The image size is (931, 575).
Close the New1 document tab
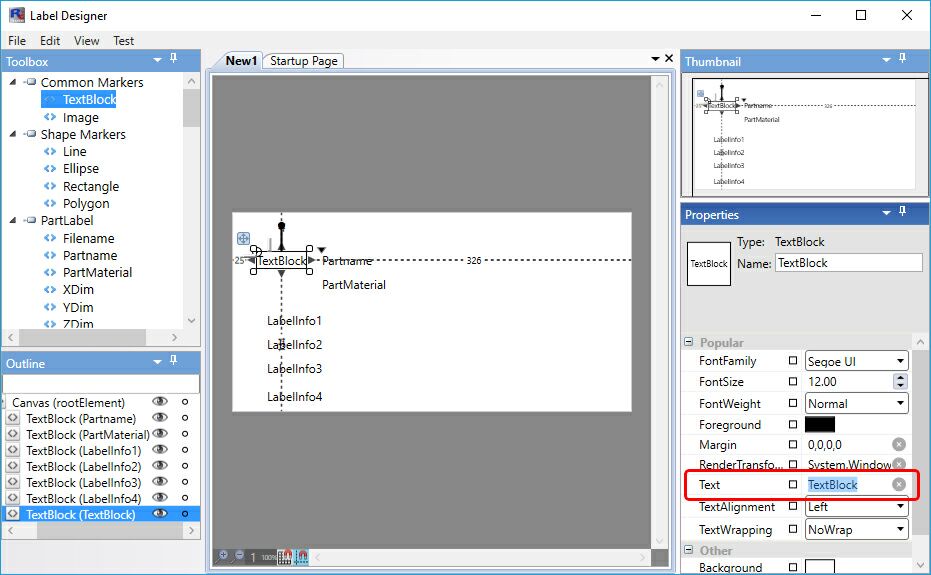[x=669, y=58]
